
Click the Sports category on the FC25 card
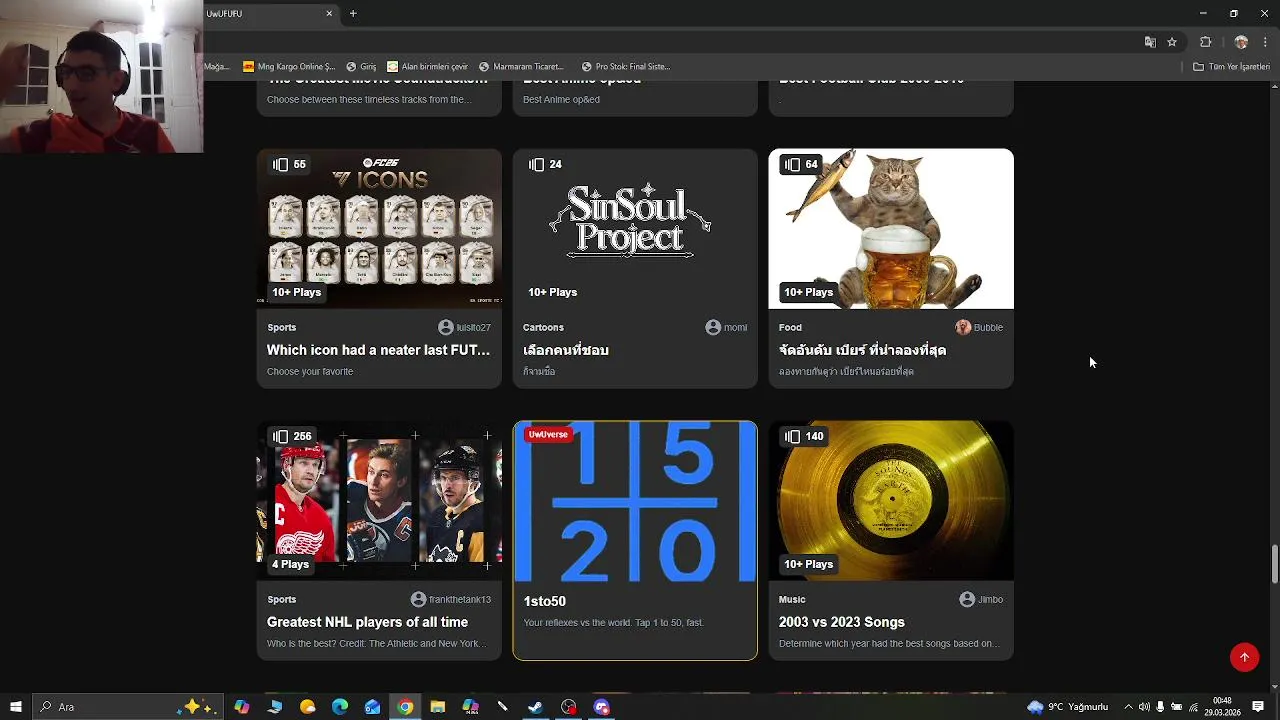tap(281, 327)
